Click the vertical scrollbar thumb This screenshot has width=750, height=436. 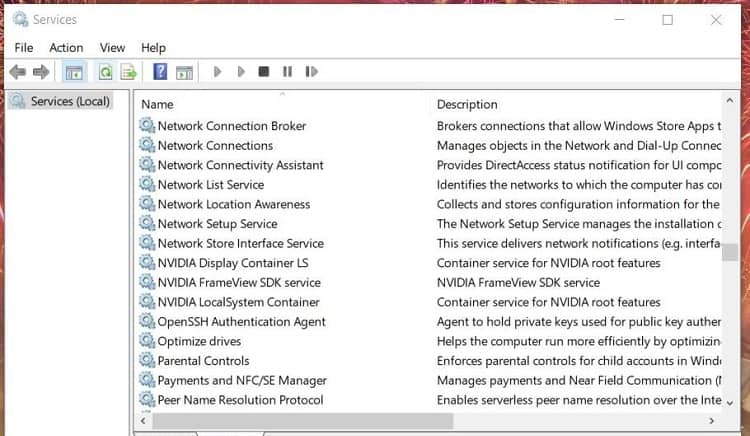729,252
